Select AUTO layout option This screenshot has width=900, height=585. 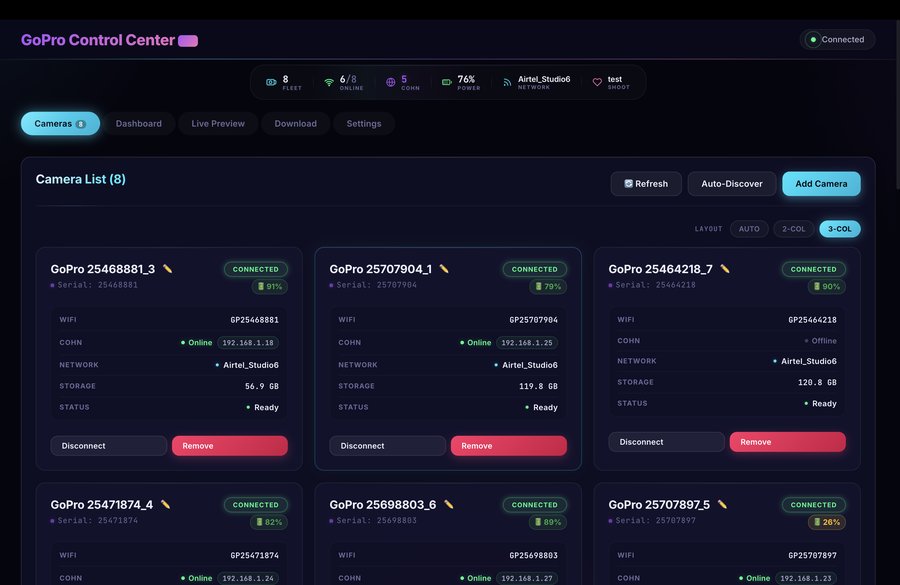749,228
